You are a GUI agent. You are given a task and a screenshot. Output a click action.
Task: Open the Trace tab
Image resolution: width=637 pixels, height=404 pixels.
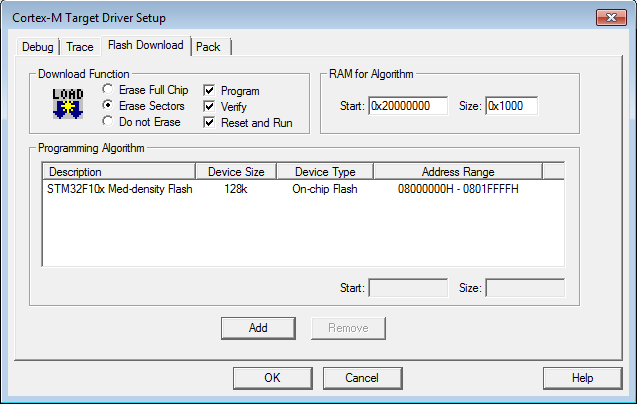[80, 47]
